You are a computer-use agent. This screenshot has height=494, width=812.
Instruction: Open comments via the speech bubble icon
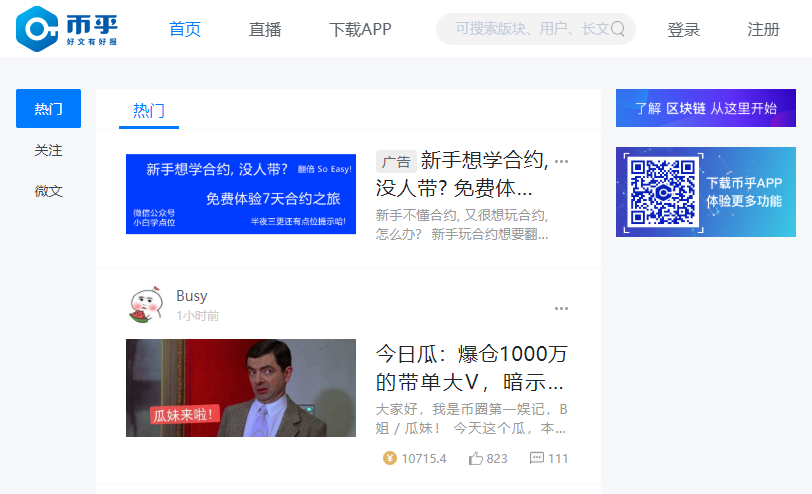pyautogui.click(x=536, y=458)
